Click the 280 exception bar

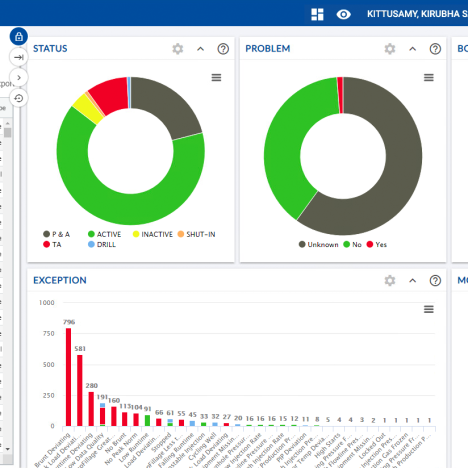91,409
